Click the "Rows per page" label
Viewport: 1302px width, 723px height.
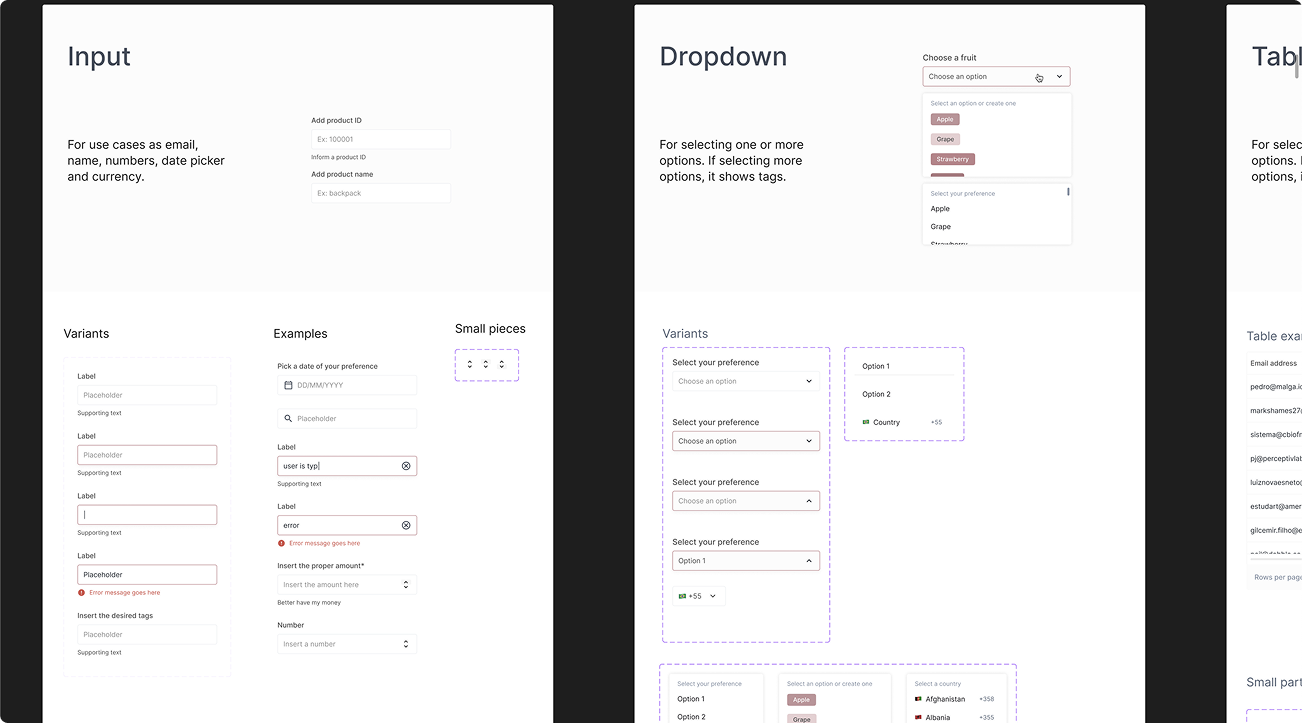pyautogui.click(x=1278, y=577)
